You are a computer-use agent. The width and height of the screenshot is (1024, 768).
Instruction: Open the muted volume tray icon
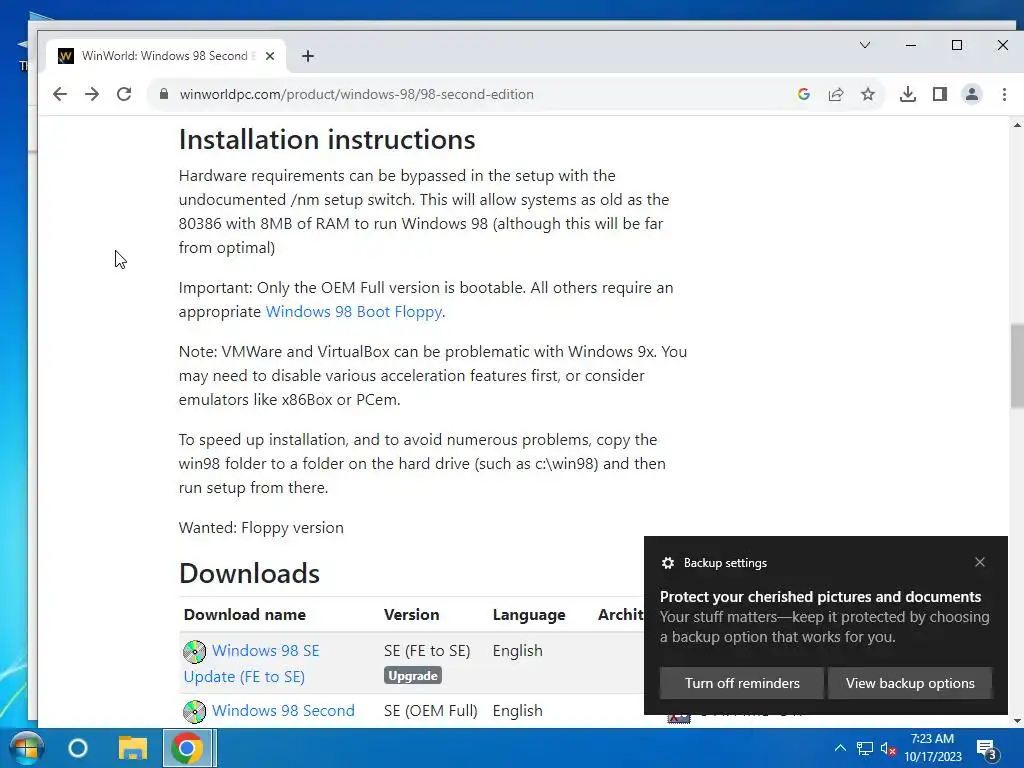pos(888,748)
